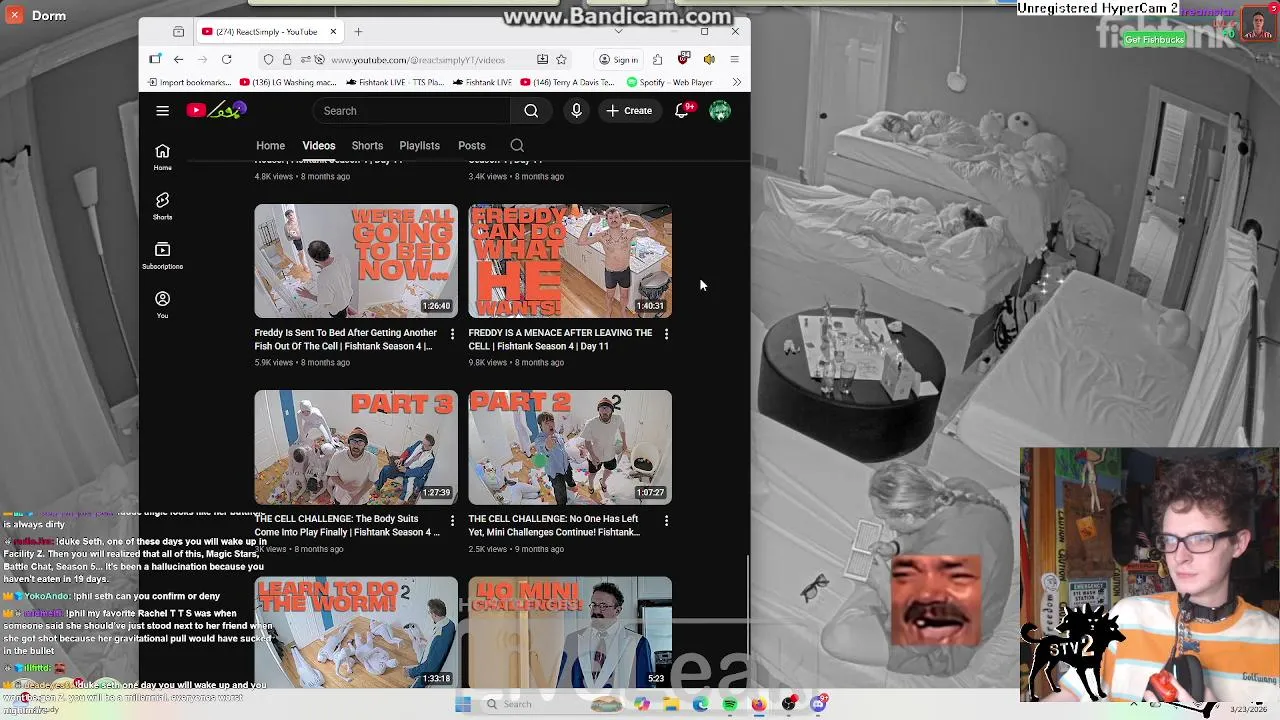Open the browser application hamburger menu
This screenshot has height=720, width=1280.
(734, 60)
